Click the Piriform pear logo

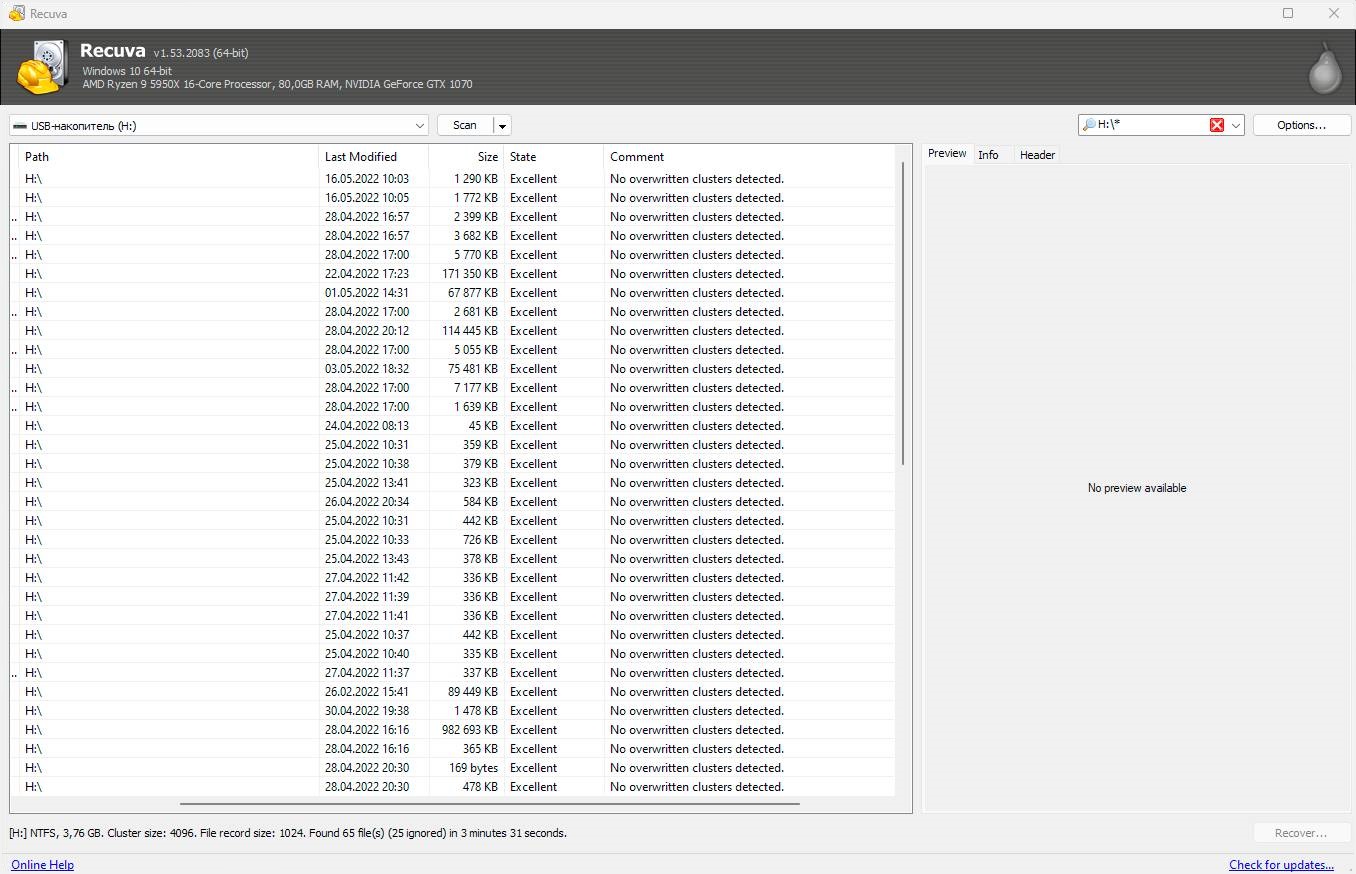point(1325,68)
